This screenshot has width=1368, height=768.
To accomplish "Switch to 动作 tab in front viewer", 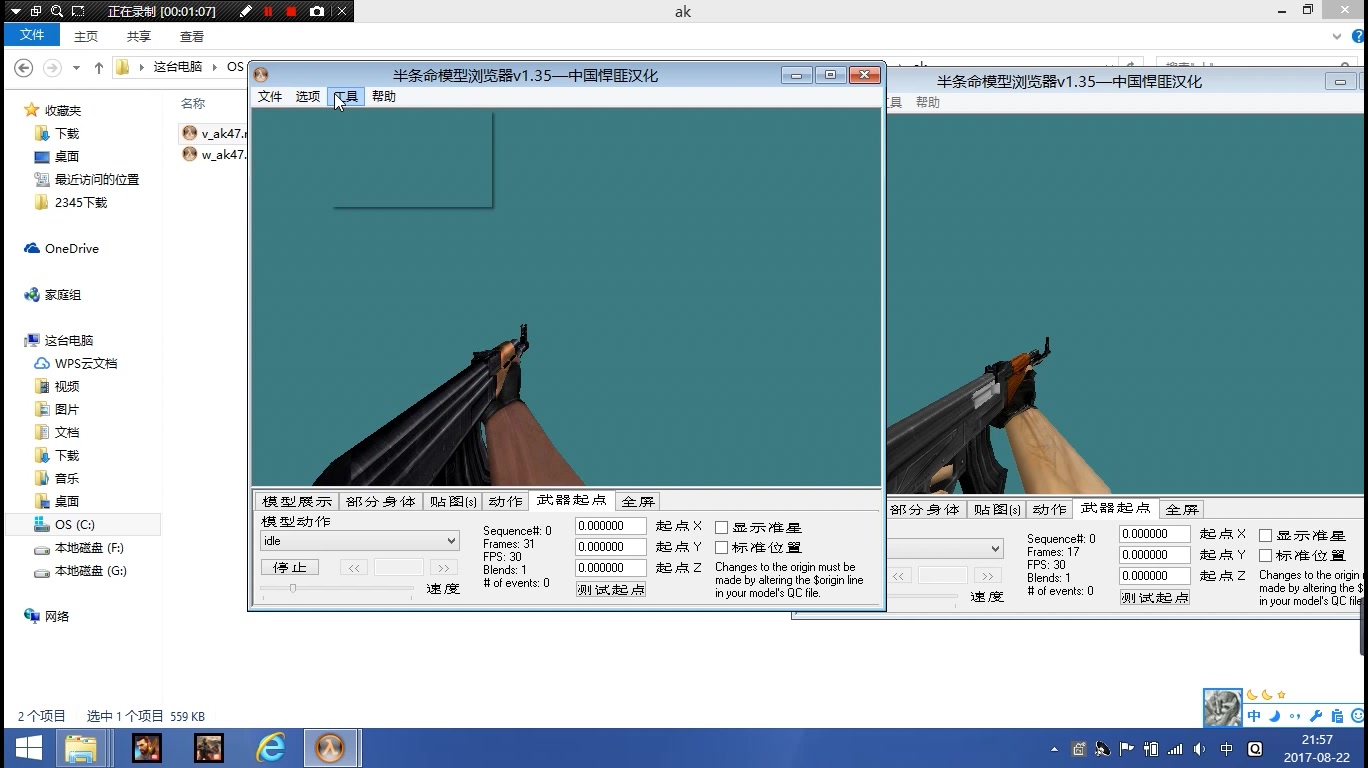I will [x=506, y=501].
